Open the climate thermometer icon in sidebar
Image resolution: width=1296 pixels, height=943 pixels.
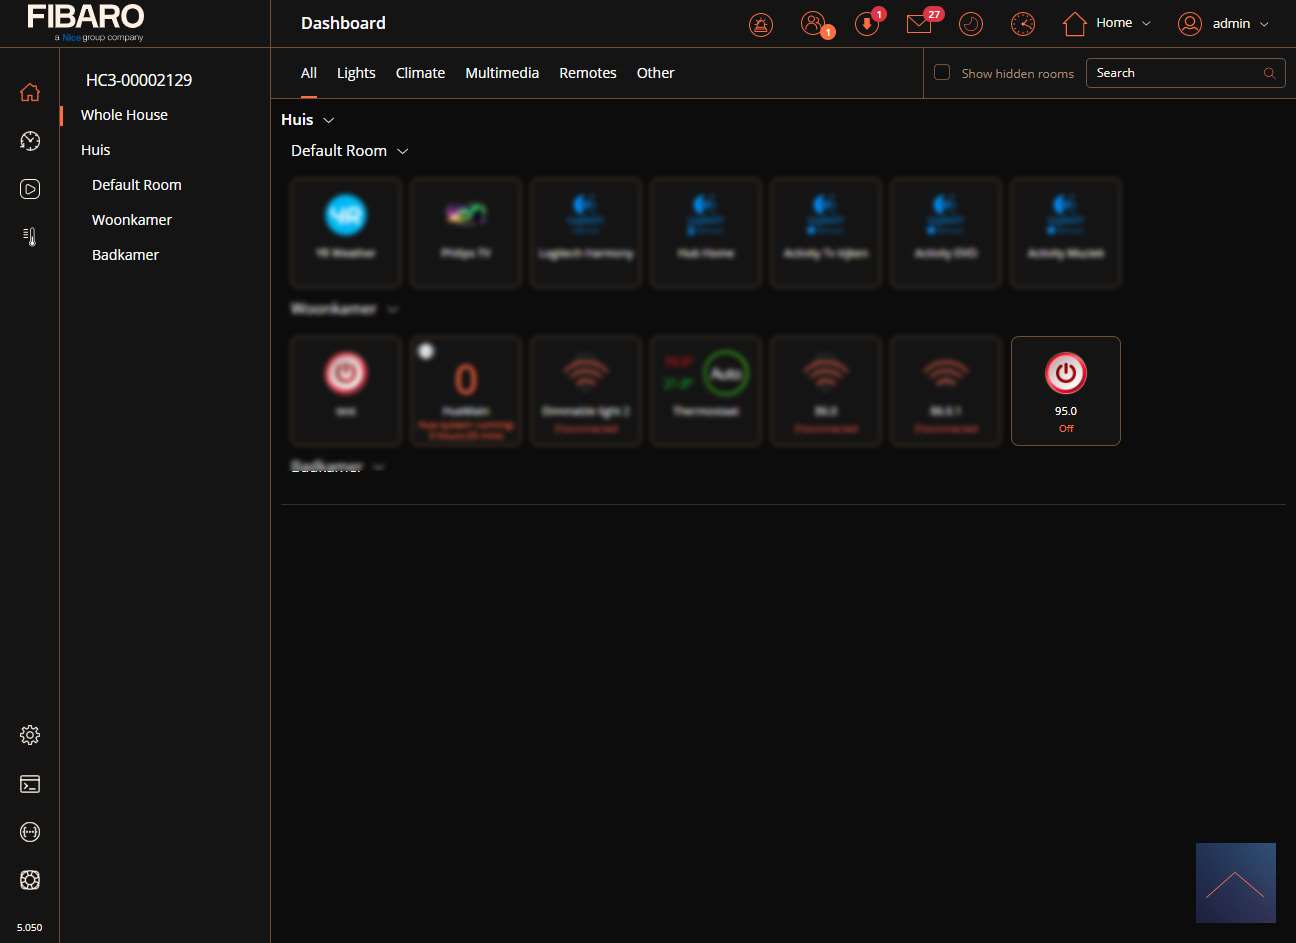tap(30, 236)
